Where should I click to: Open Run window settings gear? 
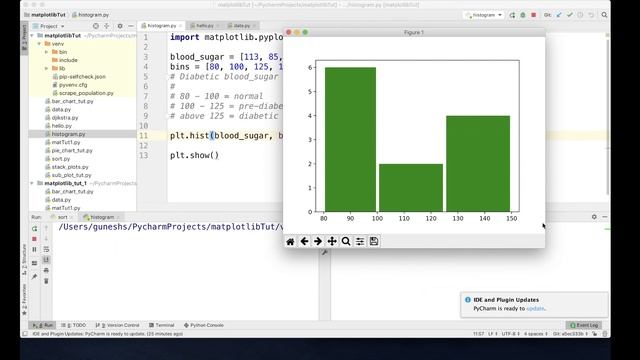tap(594, 217)
